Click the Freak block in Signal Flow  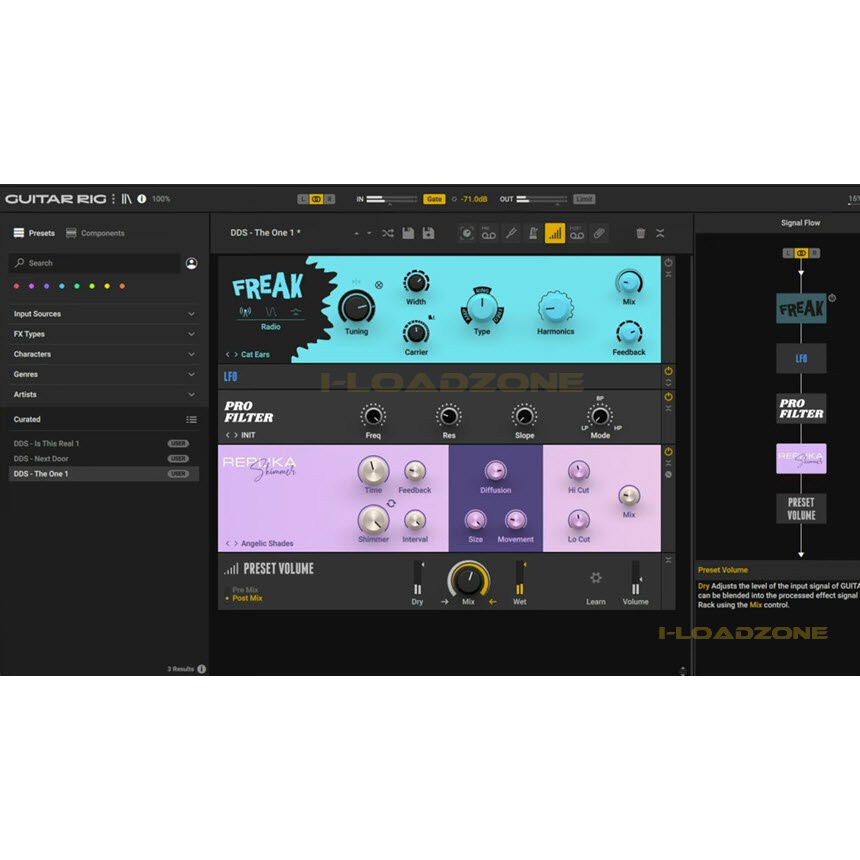click(x=801, y=309)
